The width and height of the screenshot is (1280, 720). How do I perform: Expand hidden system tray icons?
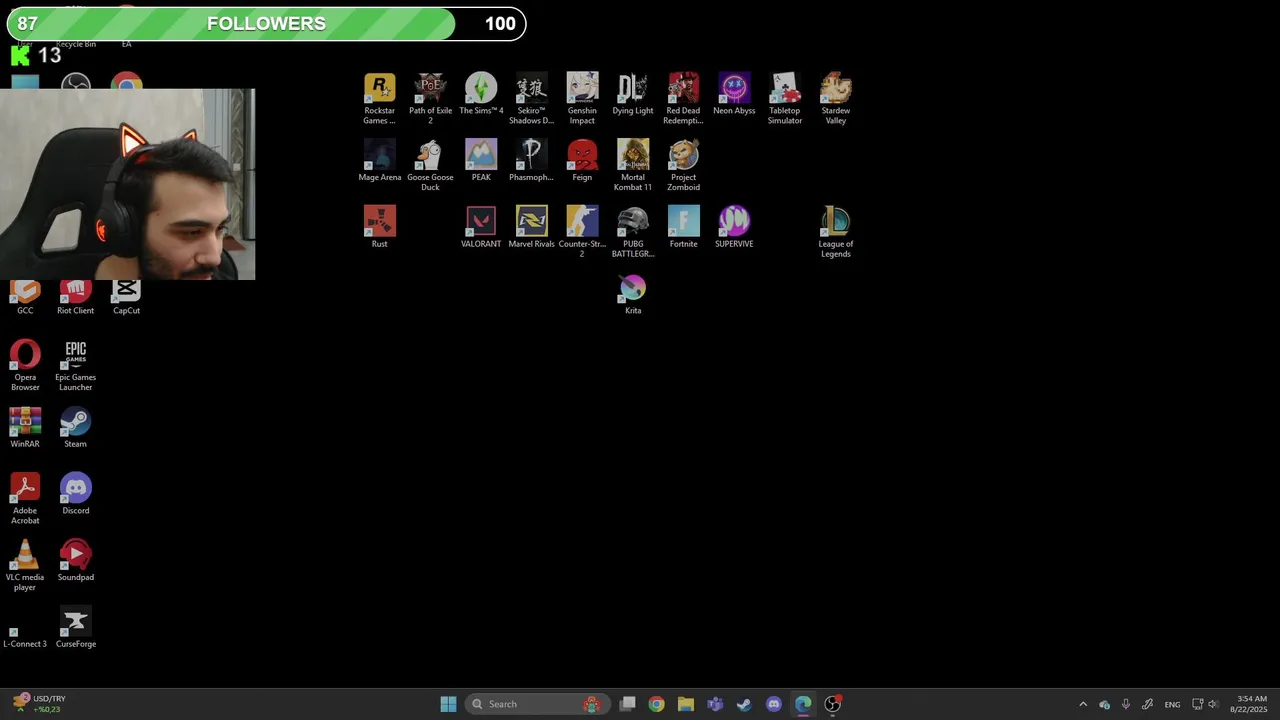1083,704
